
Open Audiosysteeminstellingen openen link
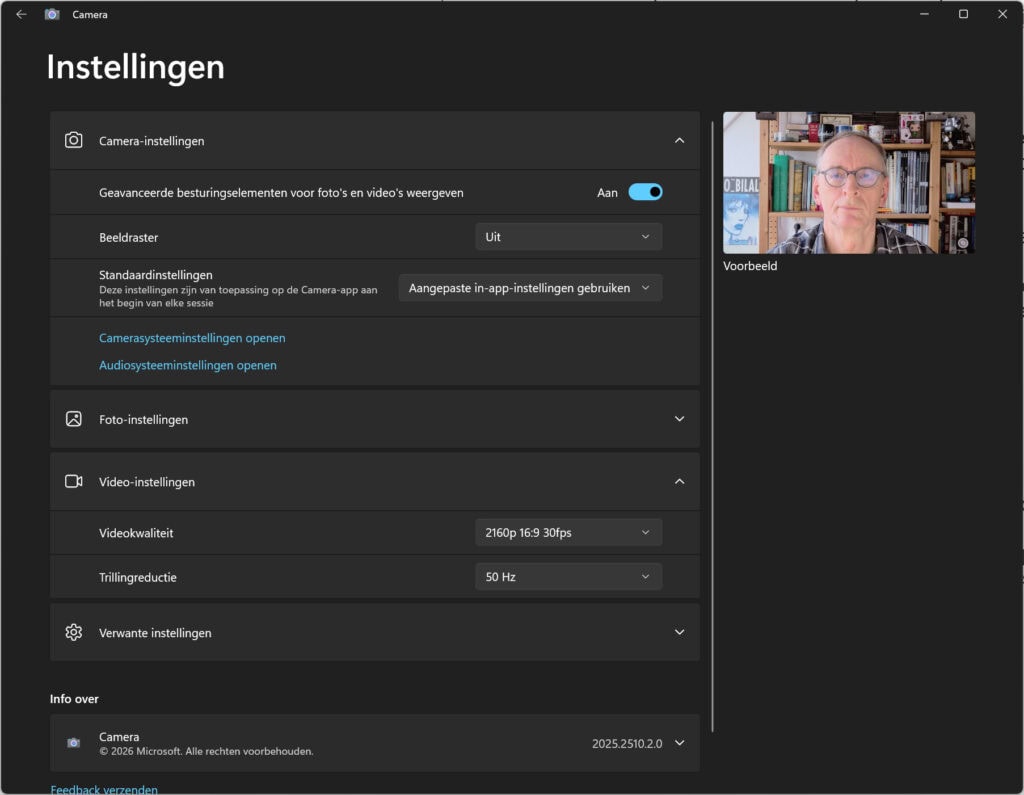tap(188, 365)
